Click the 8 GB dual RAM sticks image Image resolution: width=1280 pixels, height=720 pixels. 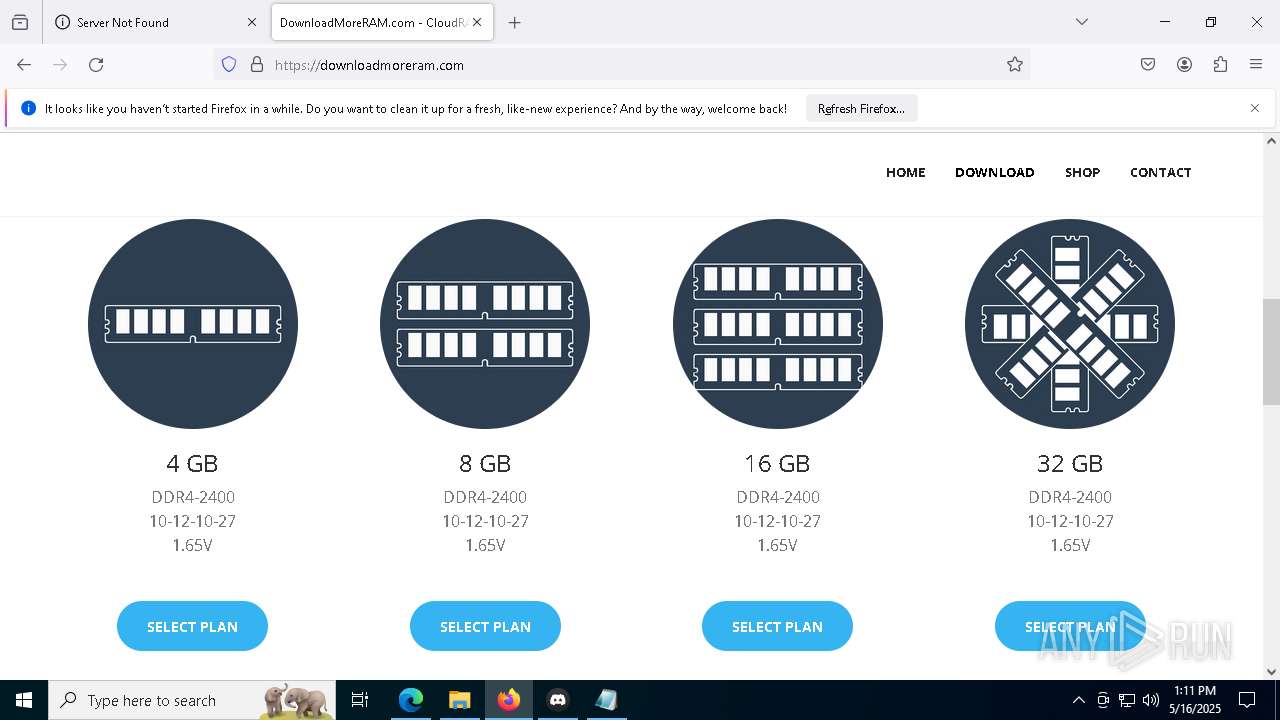[x=485, y=324]
